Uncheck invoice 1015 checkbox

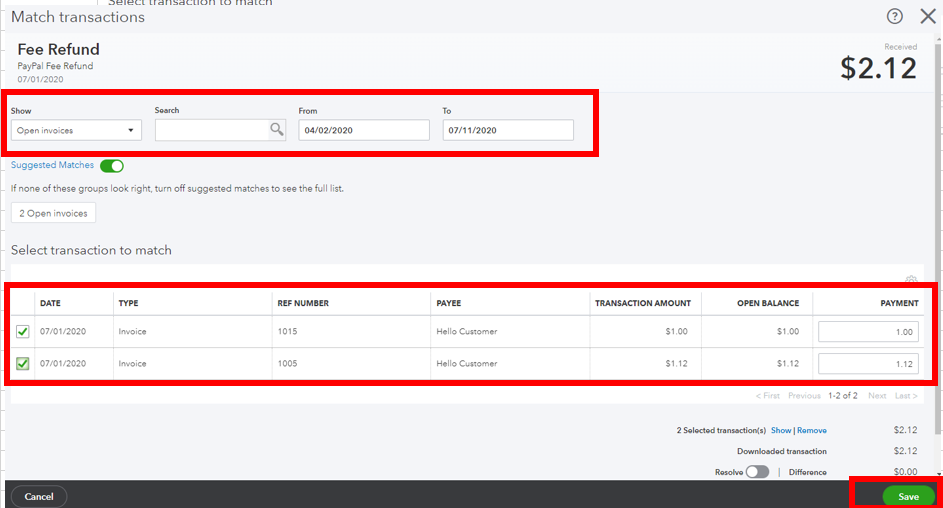pos(22,331)
